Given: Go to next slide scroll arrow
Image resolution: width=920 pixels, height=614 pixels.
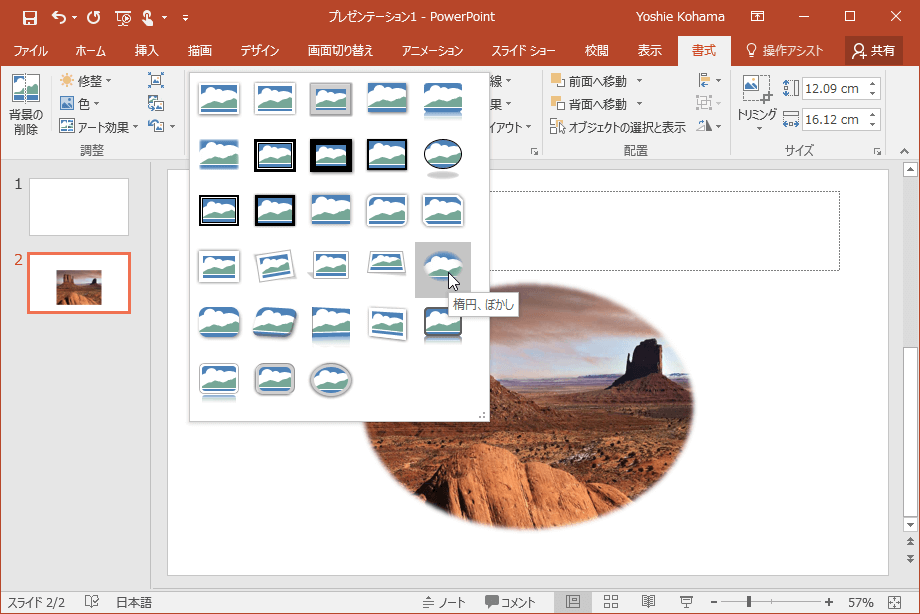Looking at the screenshot, I should (x=910, y=558).
